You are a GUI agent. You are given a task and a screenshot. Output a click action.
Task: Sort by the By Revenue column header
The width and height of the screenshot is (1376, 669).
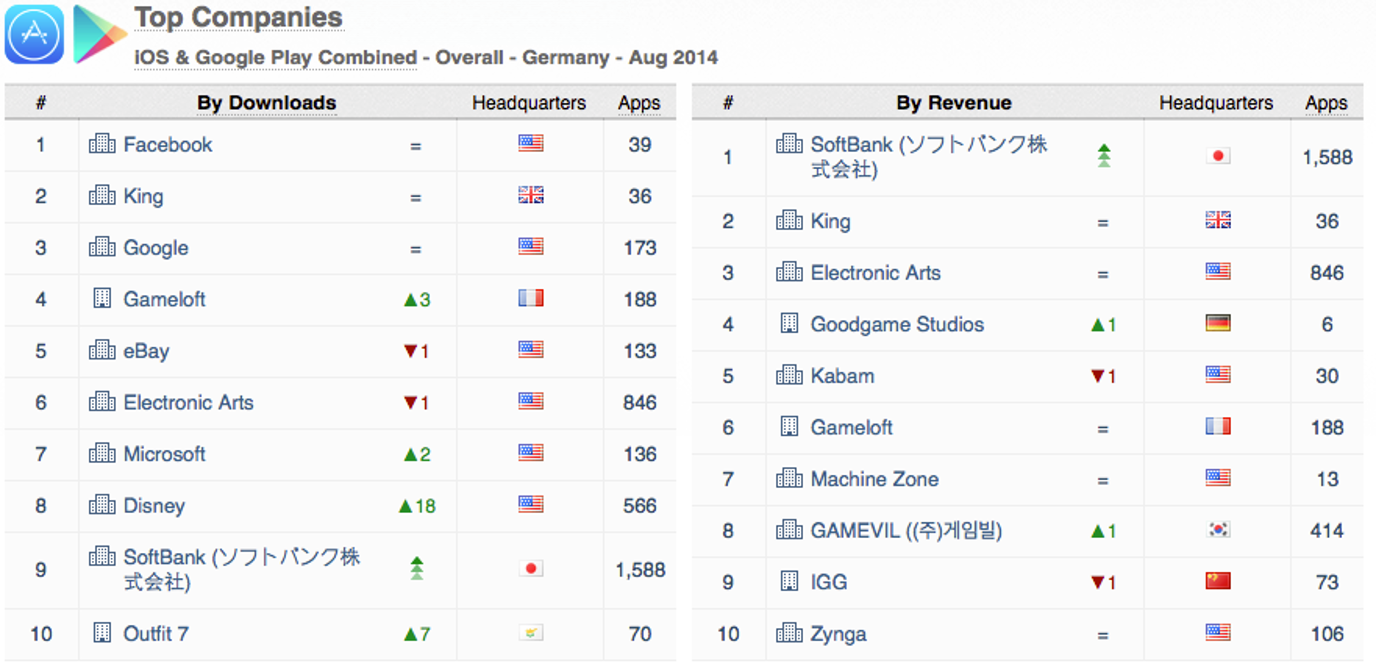pos(954,103)
